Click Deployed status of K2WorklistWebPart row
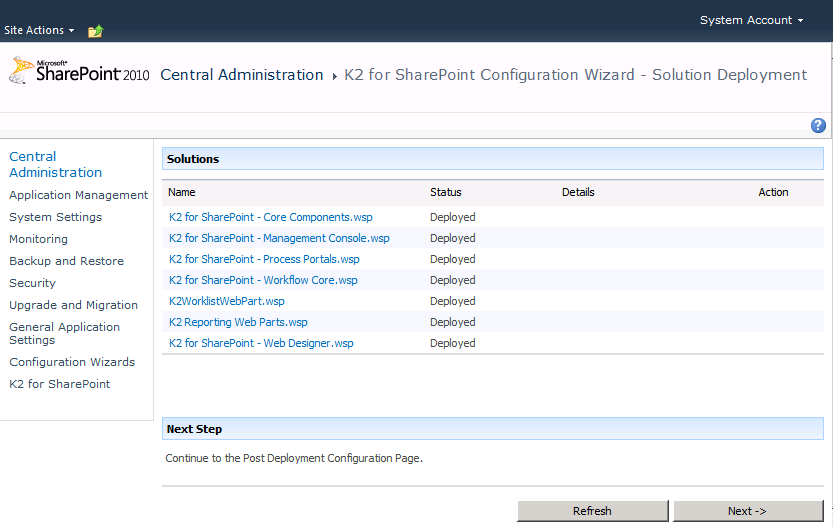Screen dimensions: 833x527 click(453, 301)
